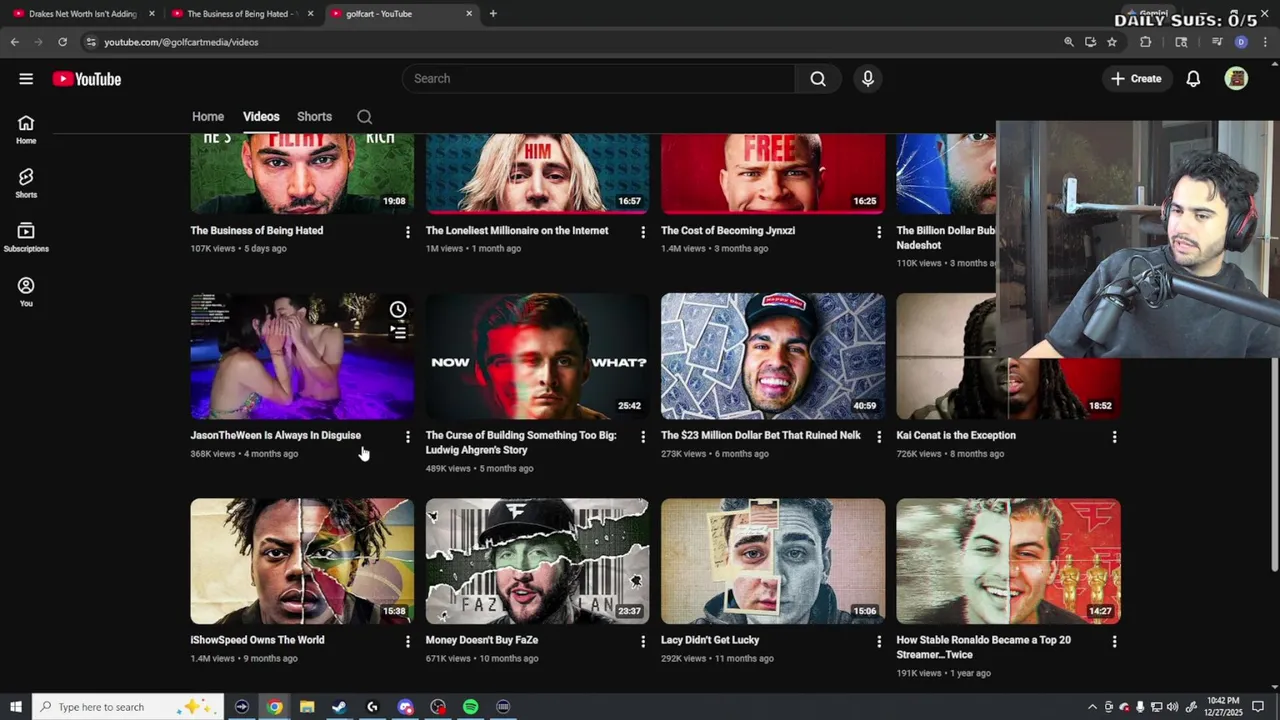Open Money Doesn't Buy FaZe title
The height and width of the screenshot is (720, 1280).
point(482,640)
